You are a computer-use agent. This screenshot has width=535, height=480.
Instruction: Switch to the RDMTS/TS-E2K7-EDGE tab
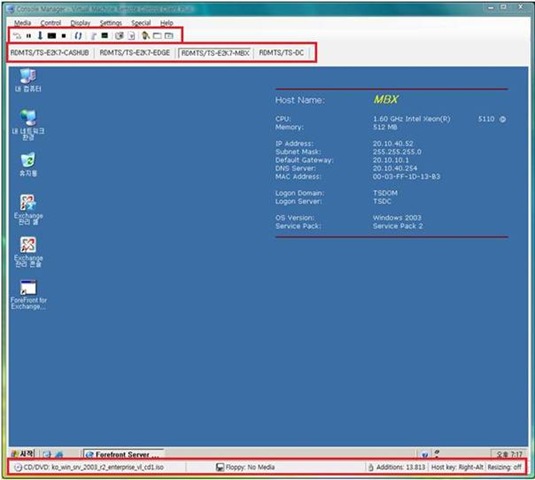(x=135, y=53)
